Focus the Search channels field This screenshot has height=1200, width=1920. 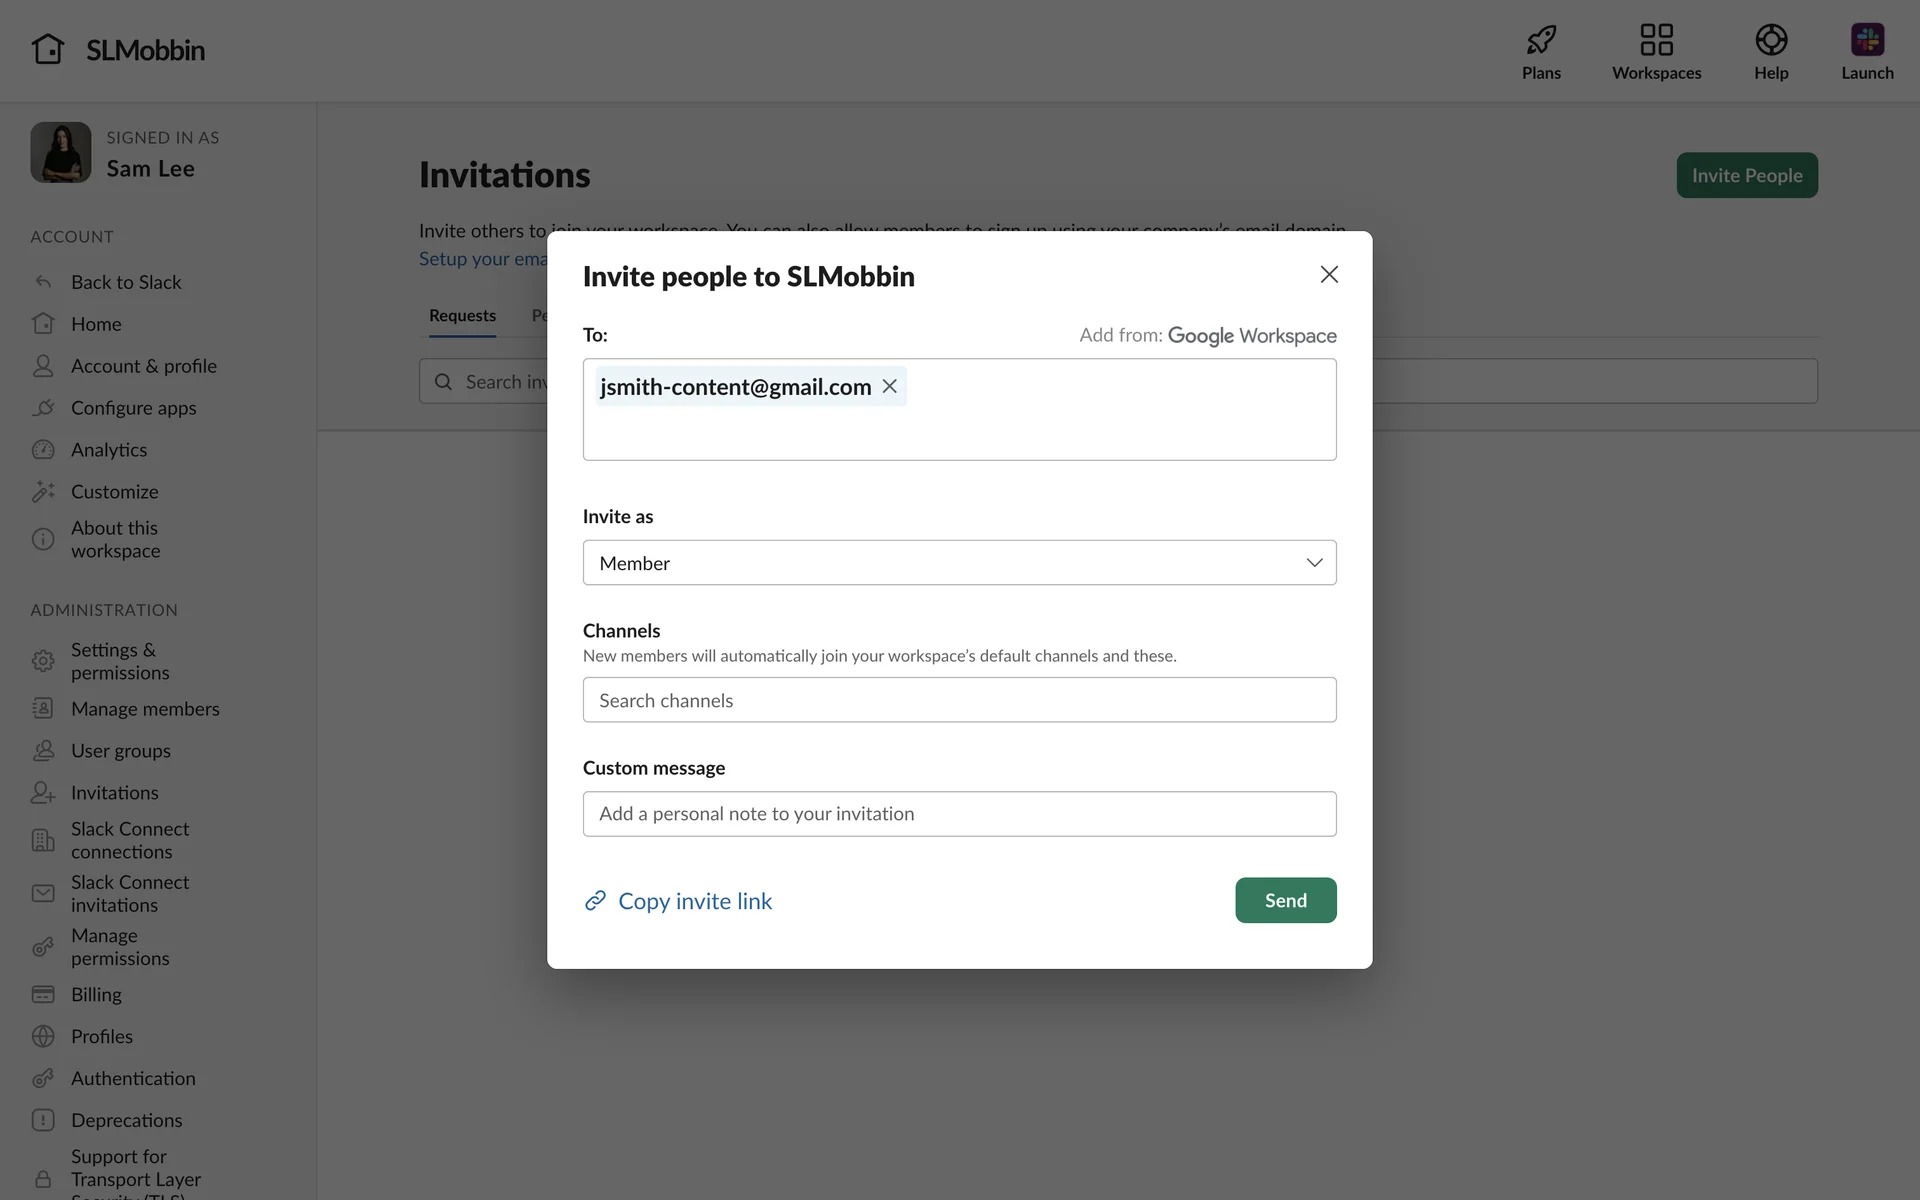tap(959, 700)
